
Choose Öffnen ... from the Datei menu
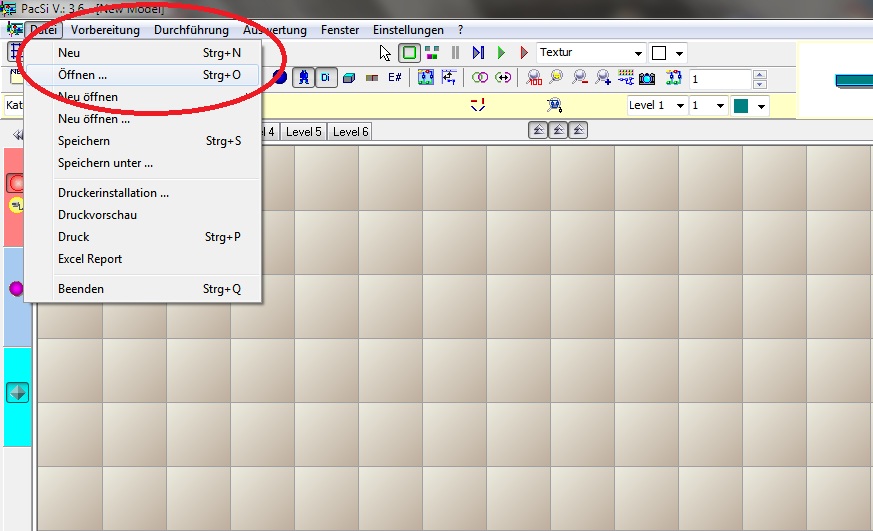(143, 75)
